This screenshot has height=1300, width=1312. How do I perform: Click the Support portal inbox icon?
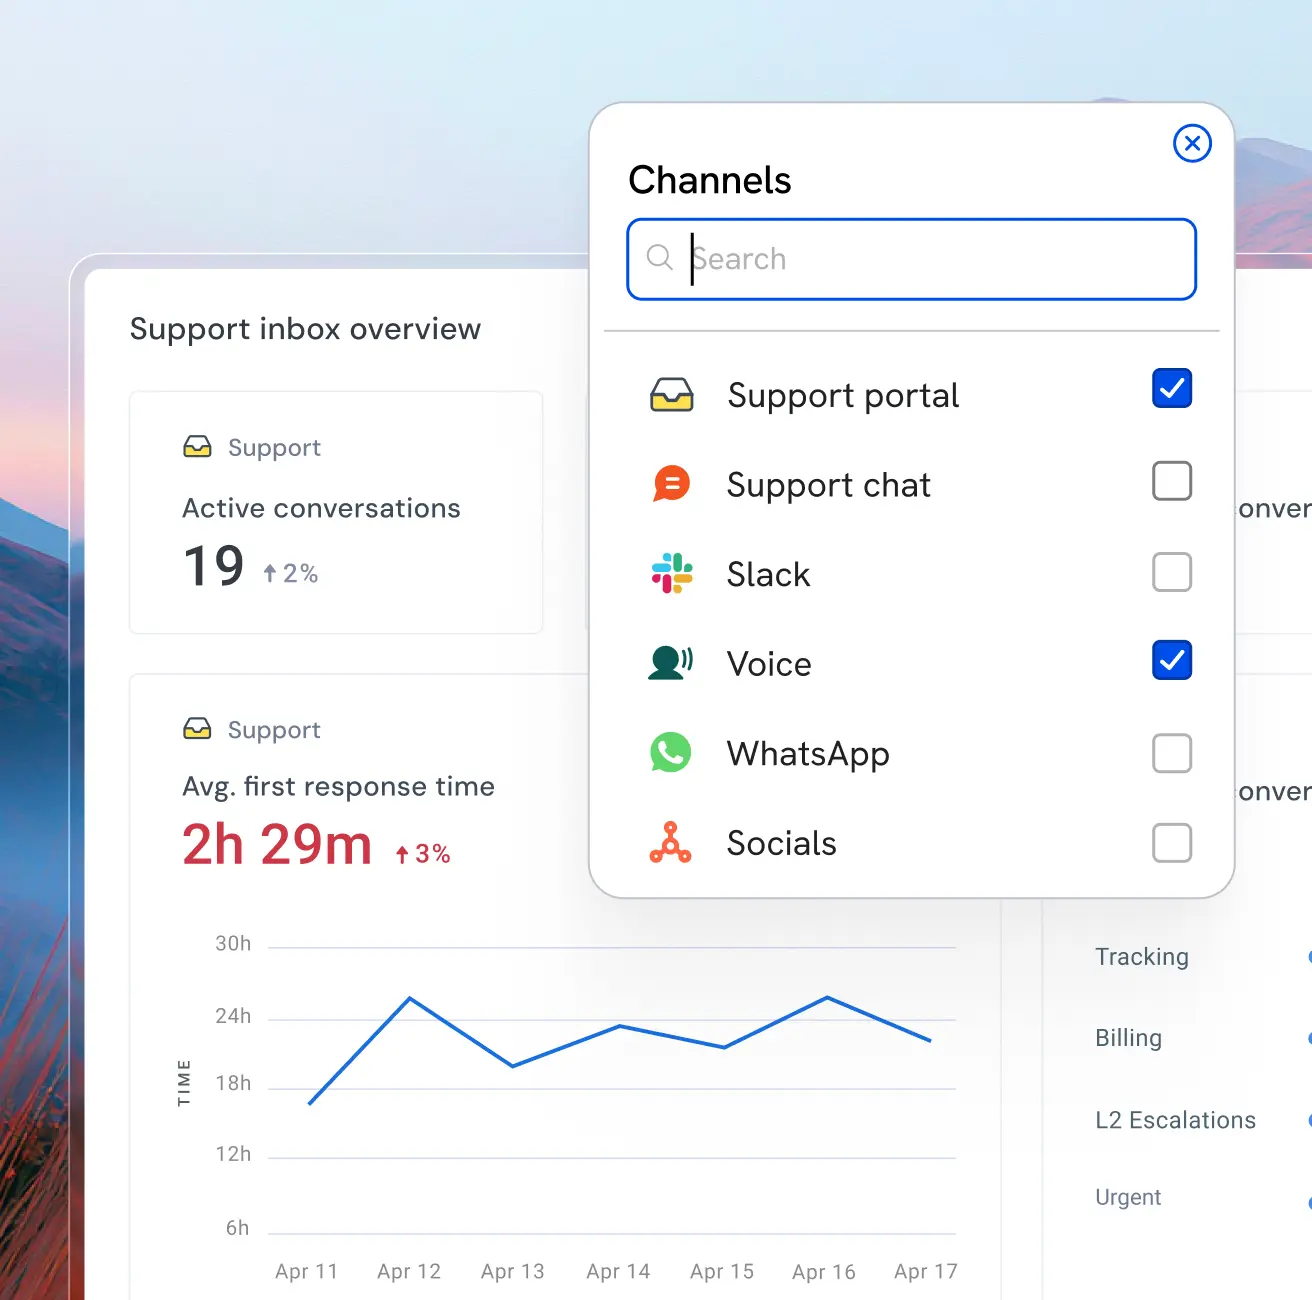[x=672, y=395]
